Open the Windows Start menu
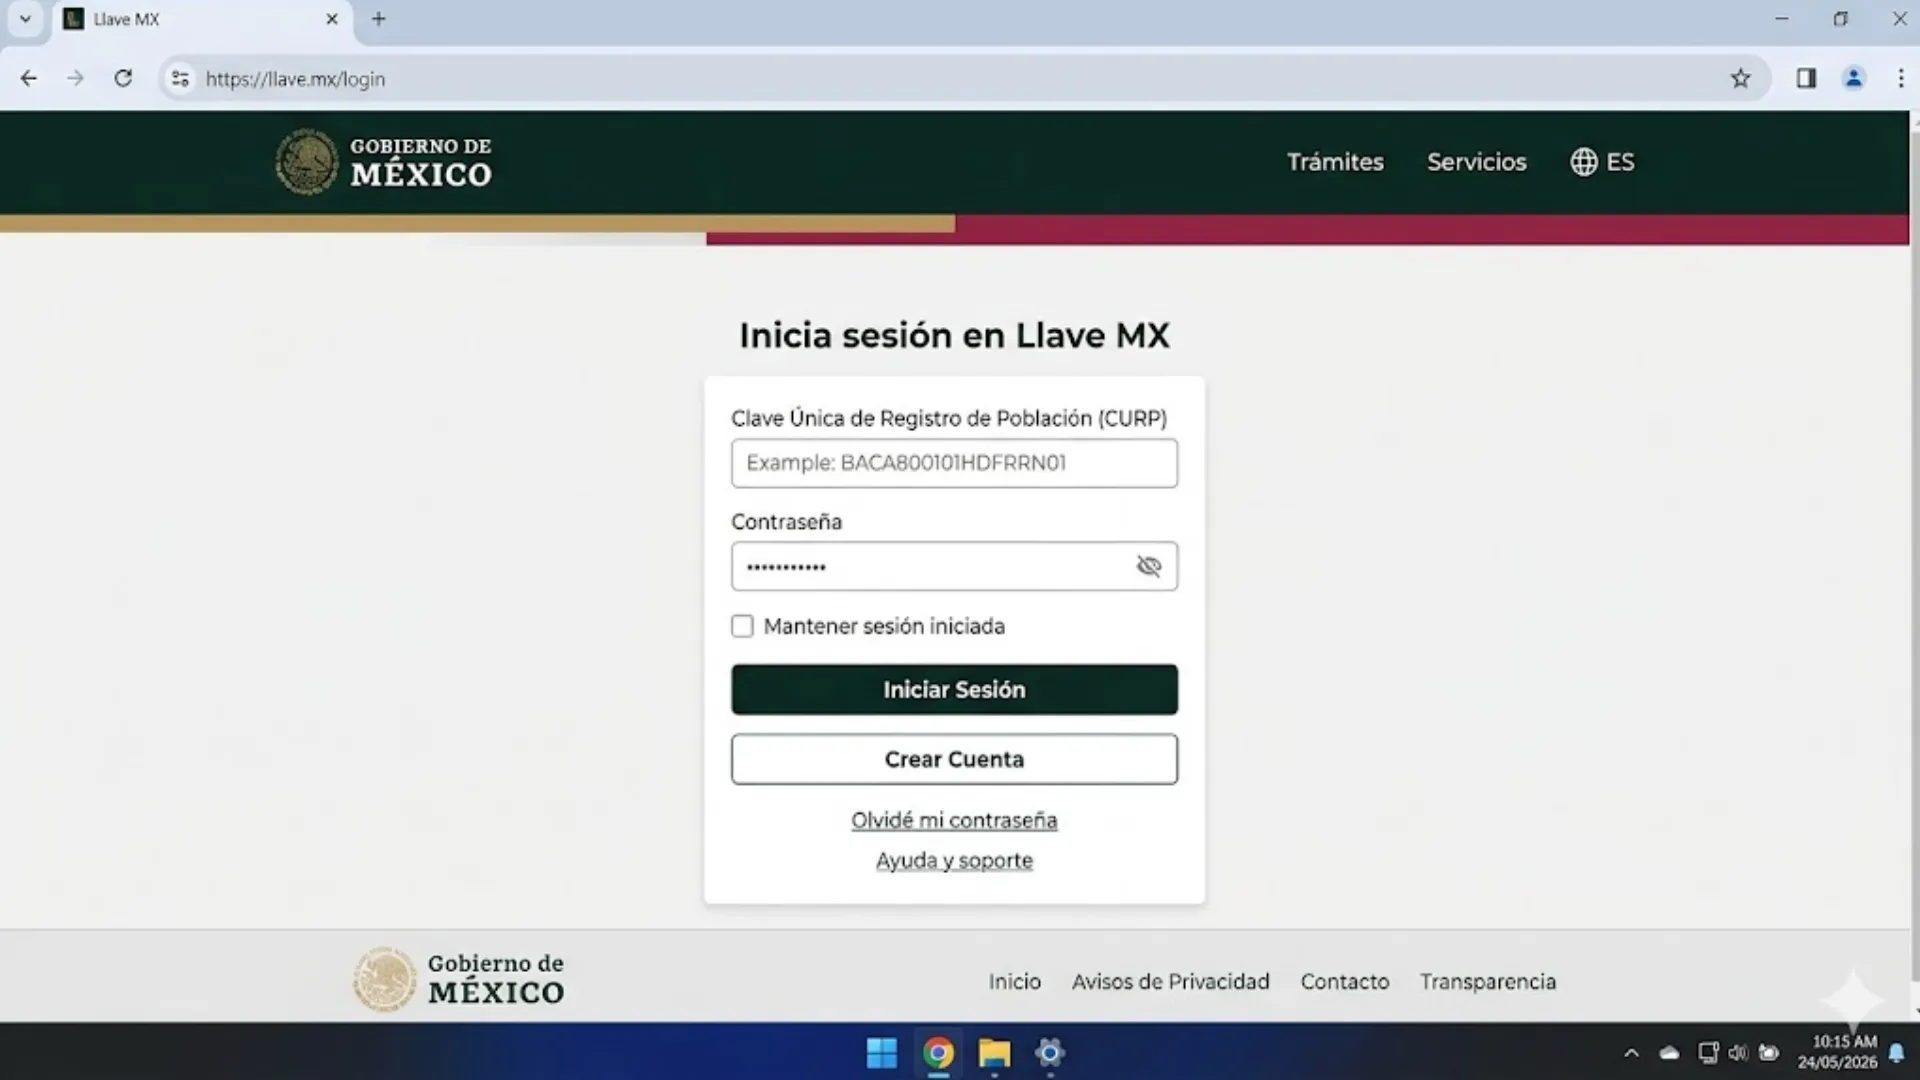Screen dimensions: 1920x1080 [x=881, y=1053]
